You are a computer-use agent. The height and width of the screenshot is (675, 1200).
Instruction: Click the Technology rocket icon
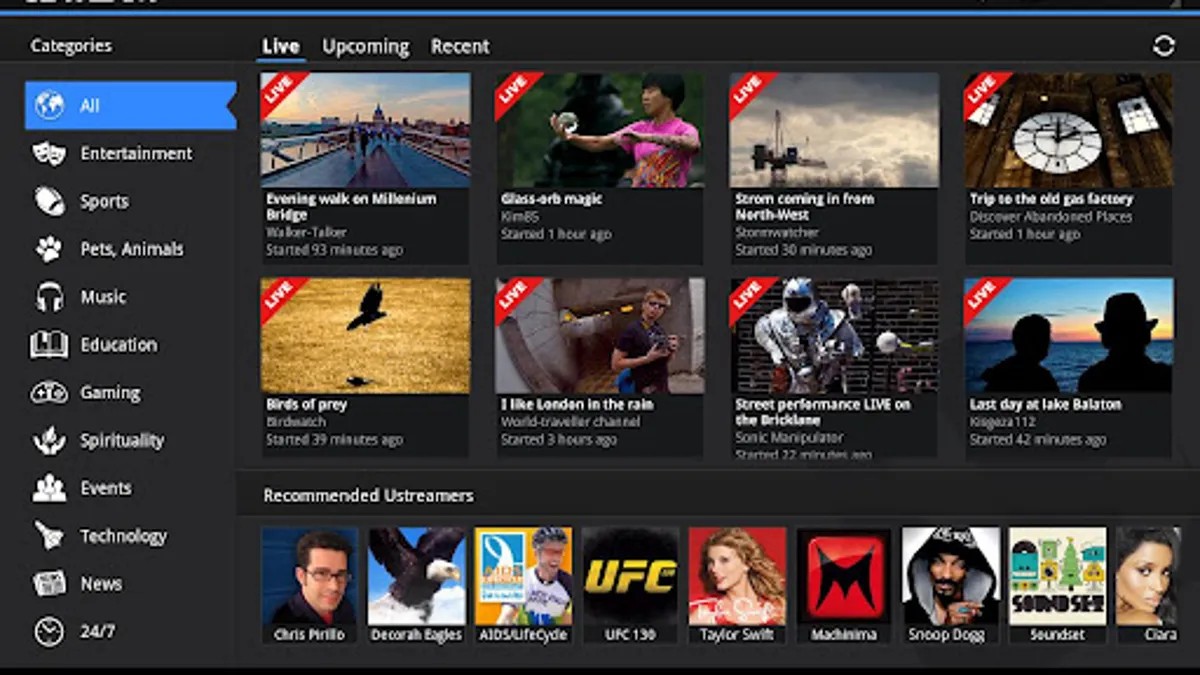[49, 536]
